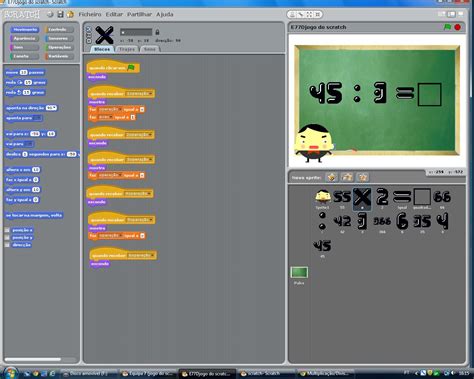This screenshot has height=379, width=474.
Task: Click the sprite name input field
Action: pos(136,32)
